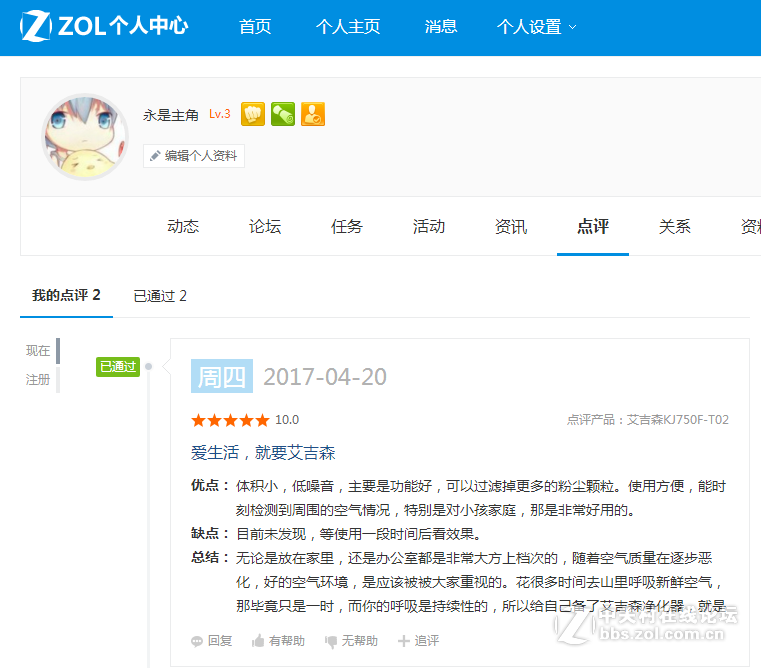Select the 已通过 2 sub-tab
This screenshot has width=761, height=668.
(160, 296)
